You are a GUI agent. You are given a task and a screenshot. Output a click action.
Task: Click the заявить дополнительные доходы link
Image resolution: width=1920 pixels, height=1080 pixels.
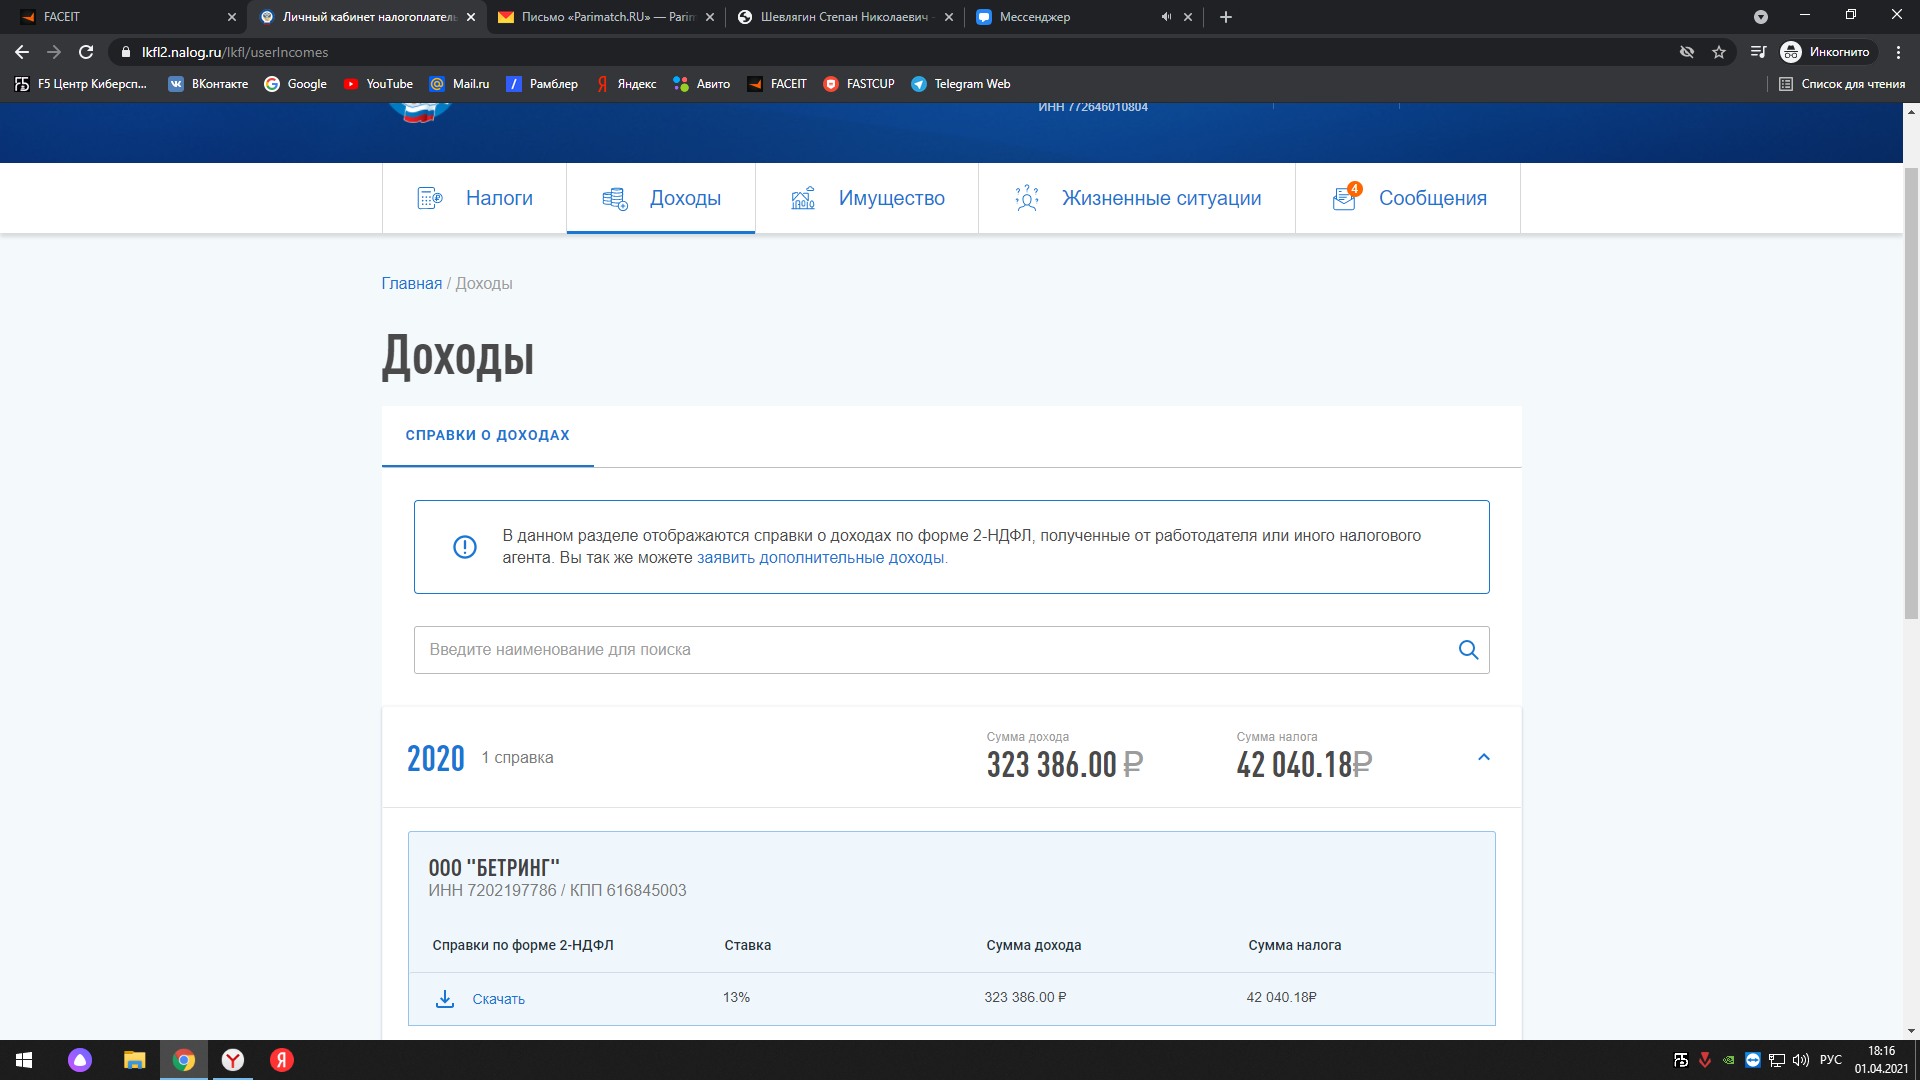pos(820,558)
